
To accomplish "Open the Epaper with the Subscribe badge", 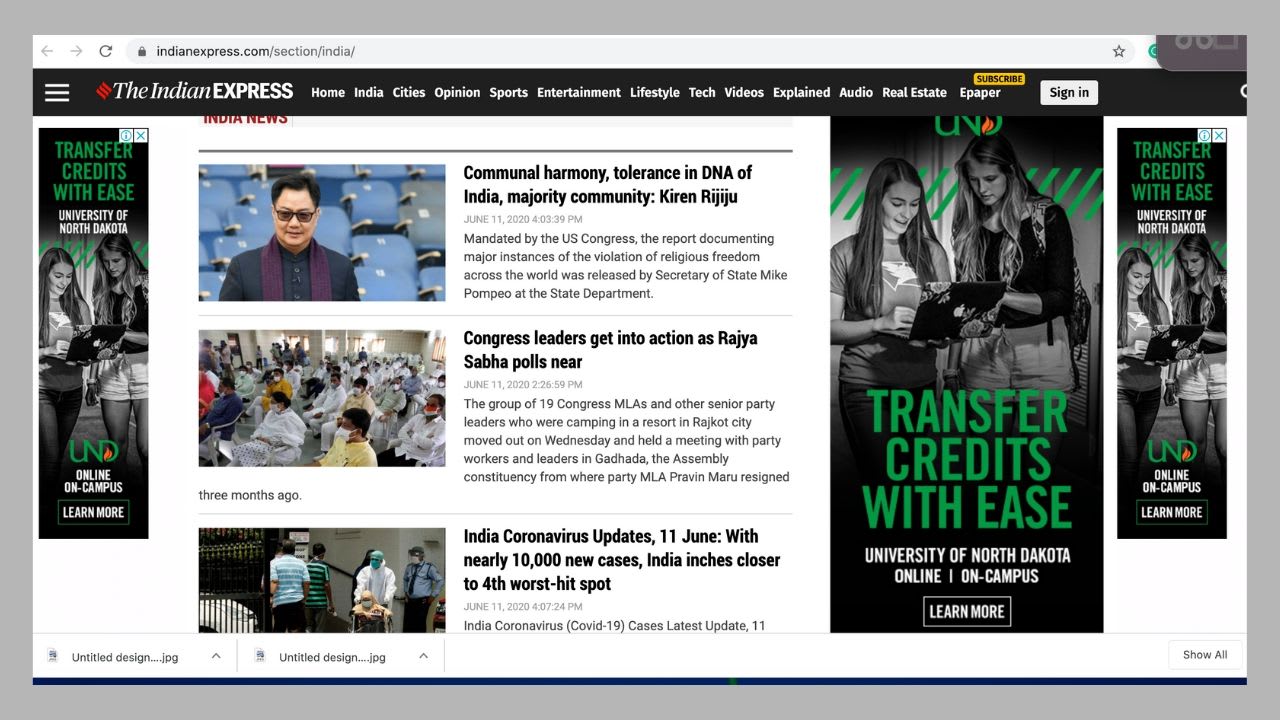I will [980, 93].
